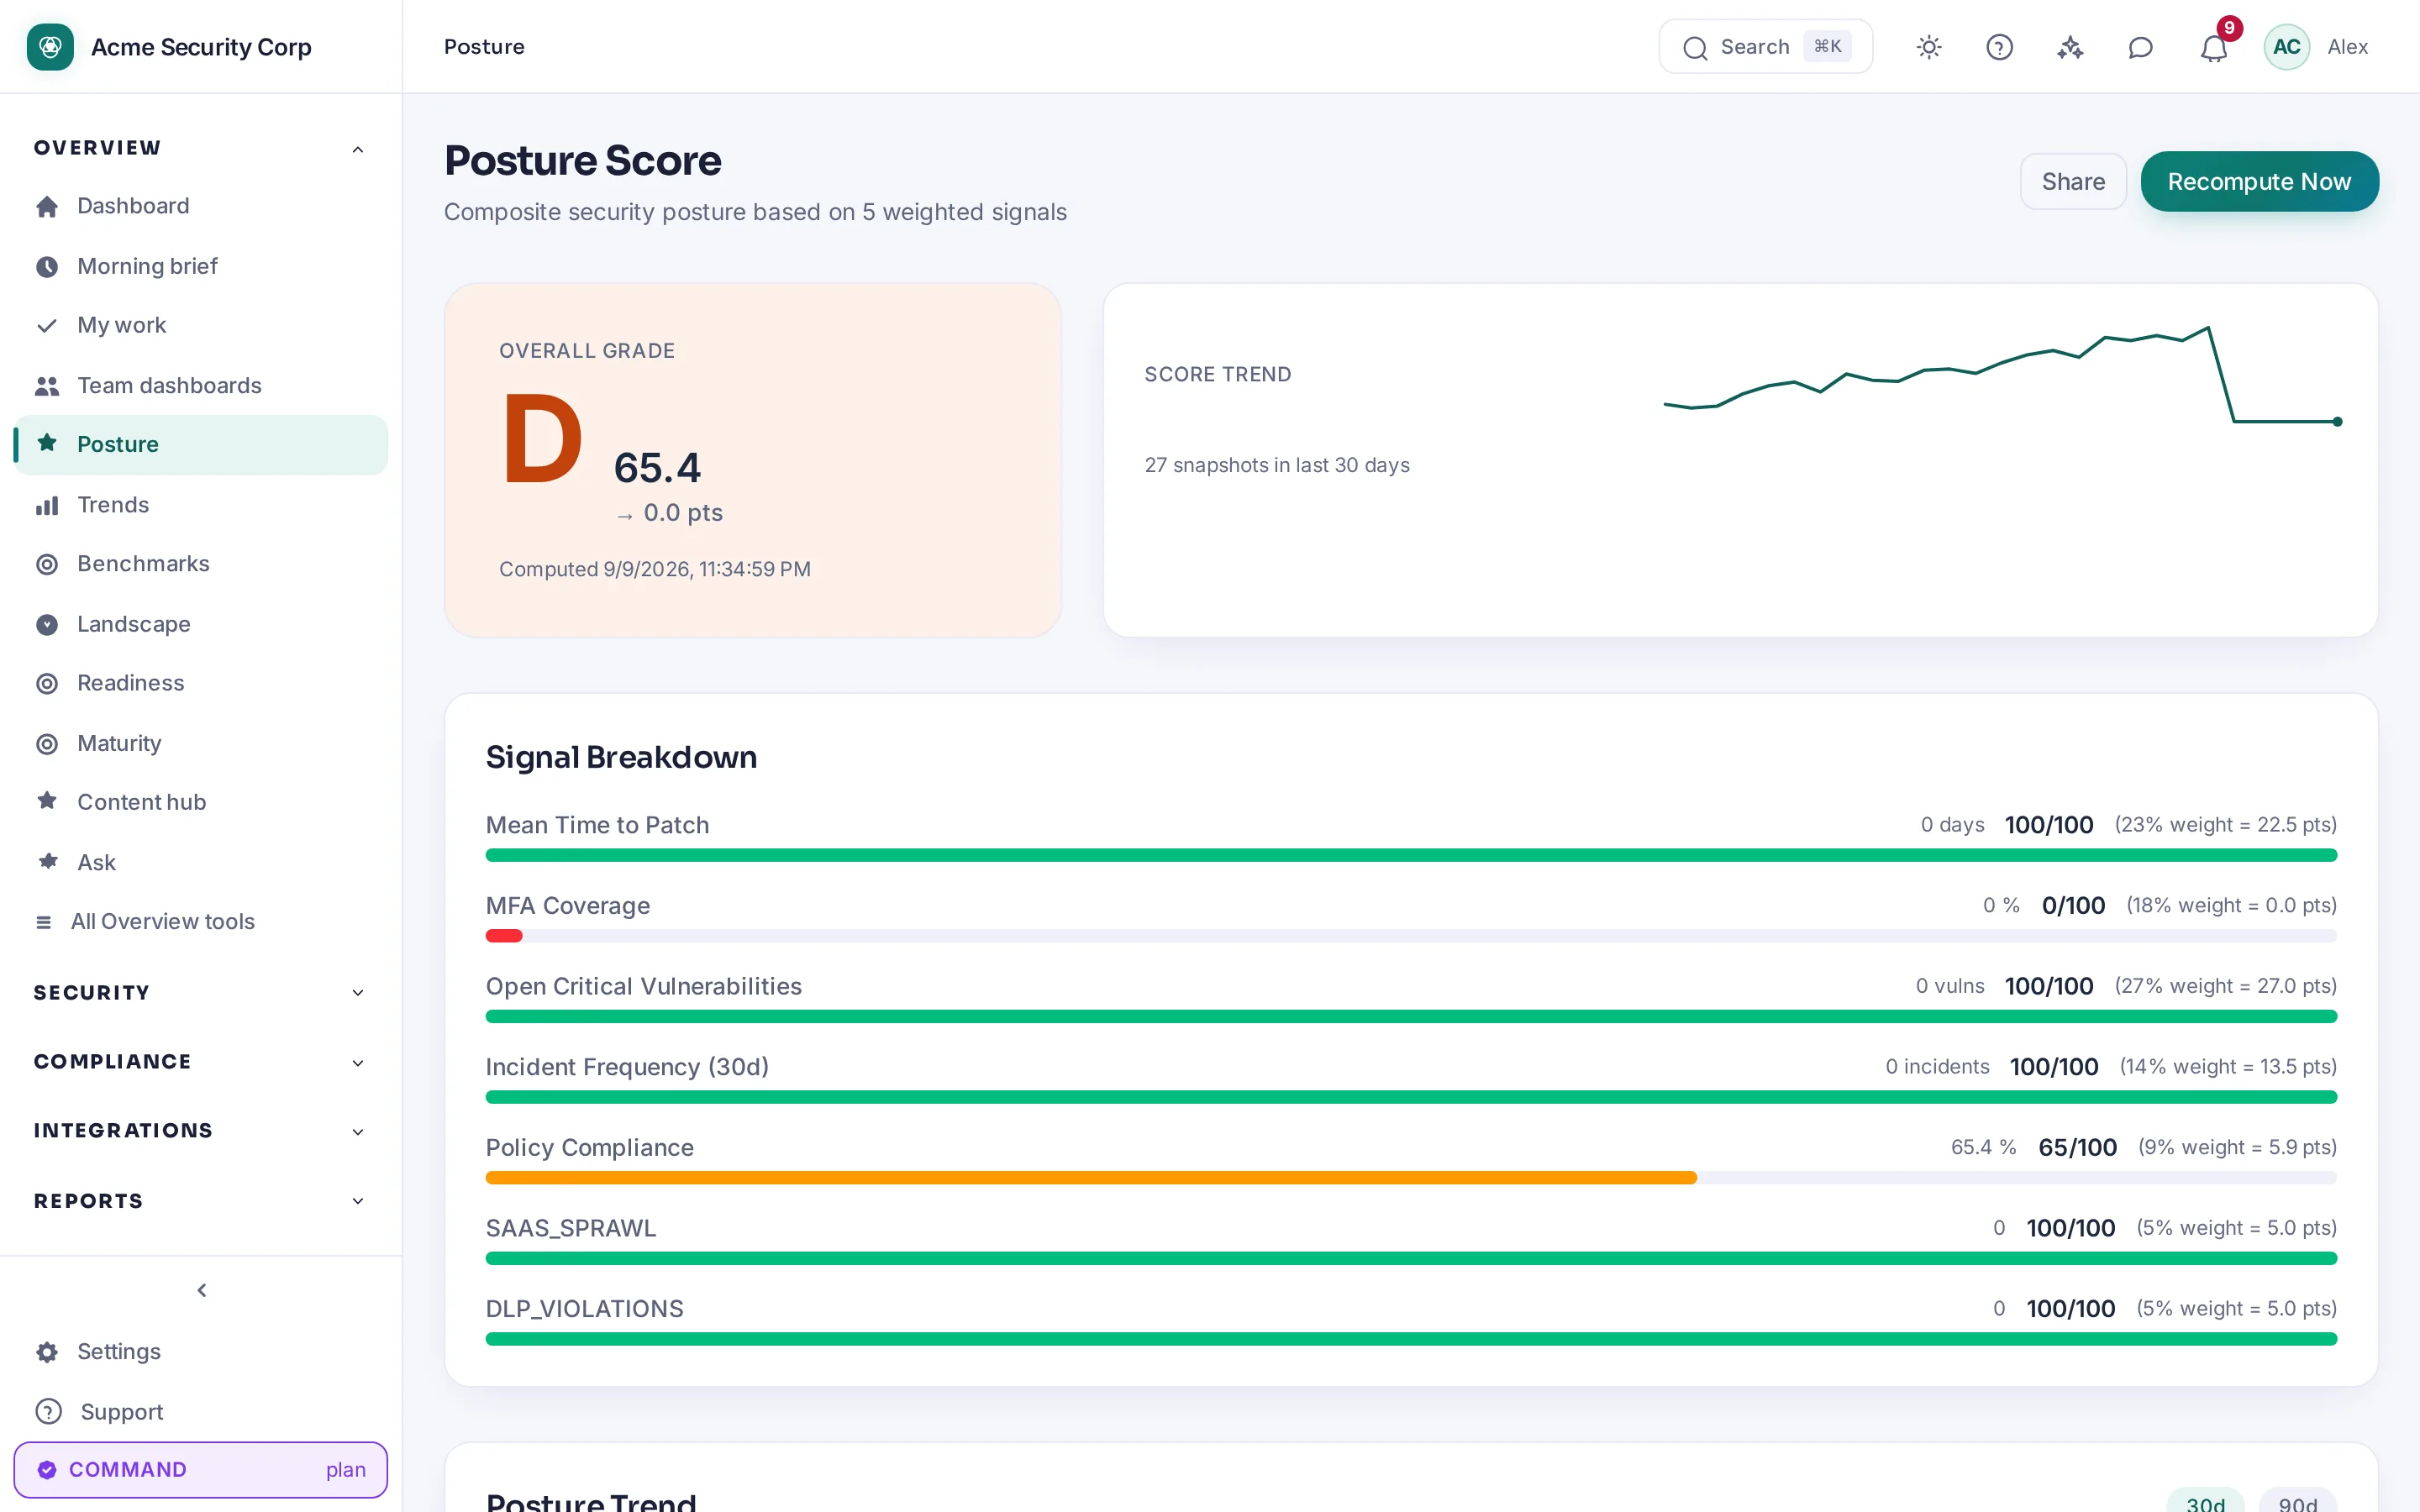2420x1512 pixels.
Task: Focus the Search field
Action: click(x=1765, y=47)
